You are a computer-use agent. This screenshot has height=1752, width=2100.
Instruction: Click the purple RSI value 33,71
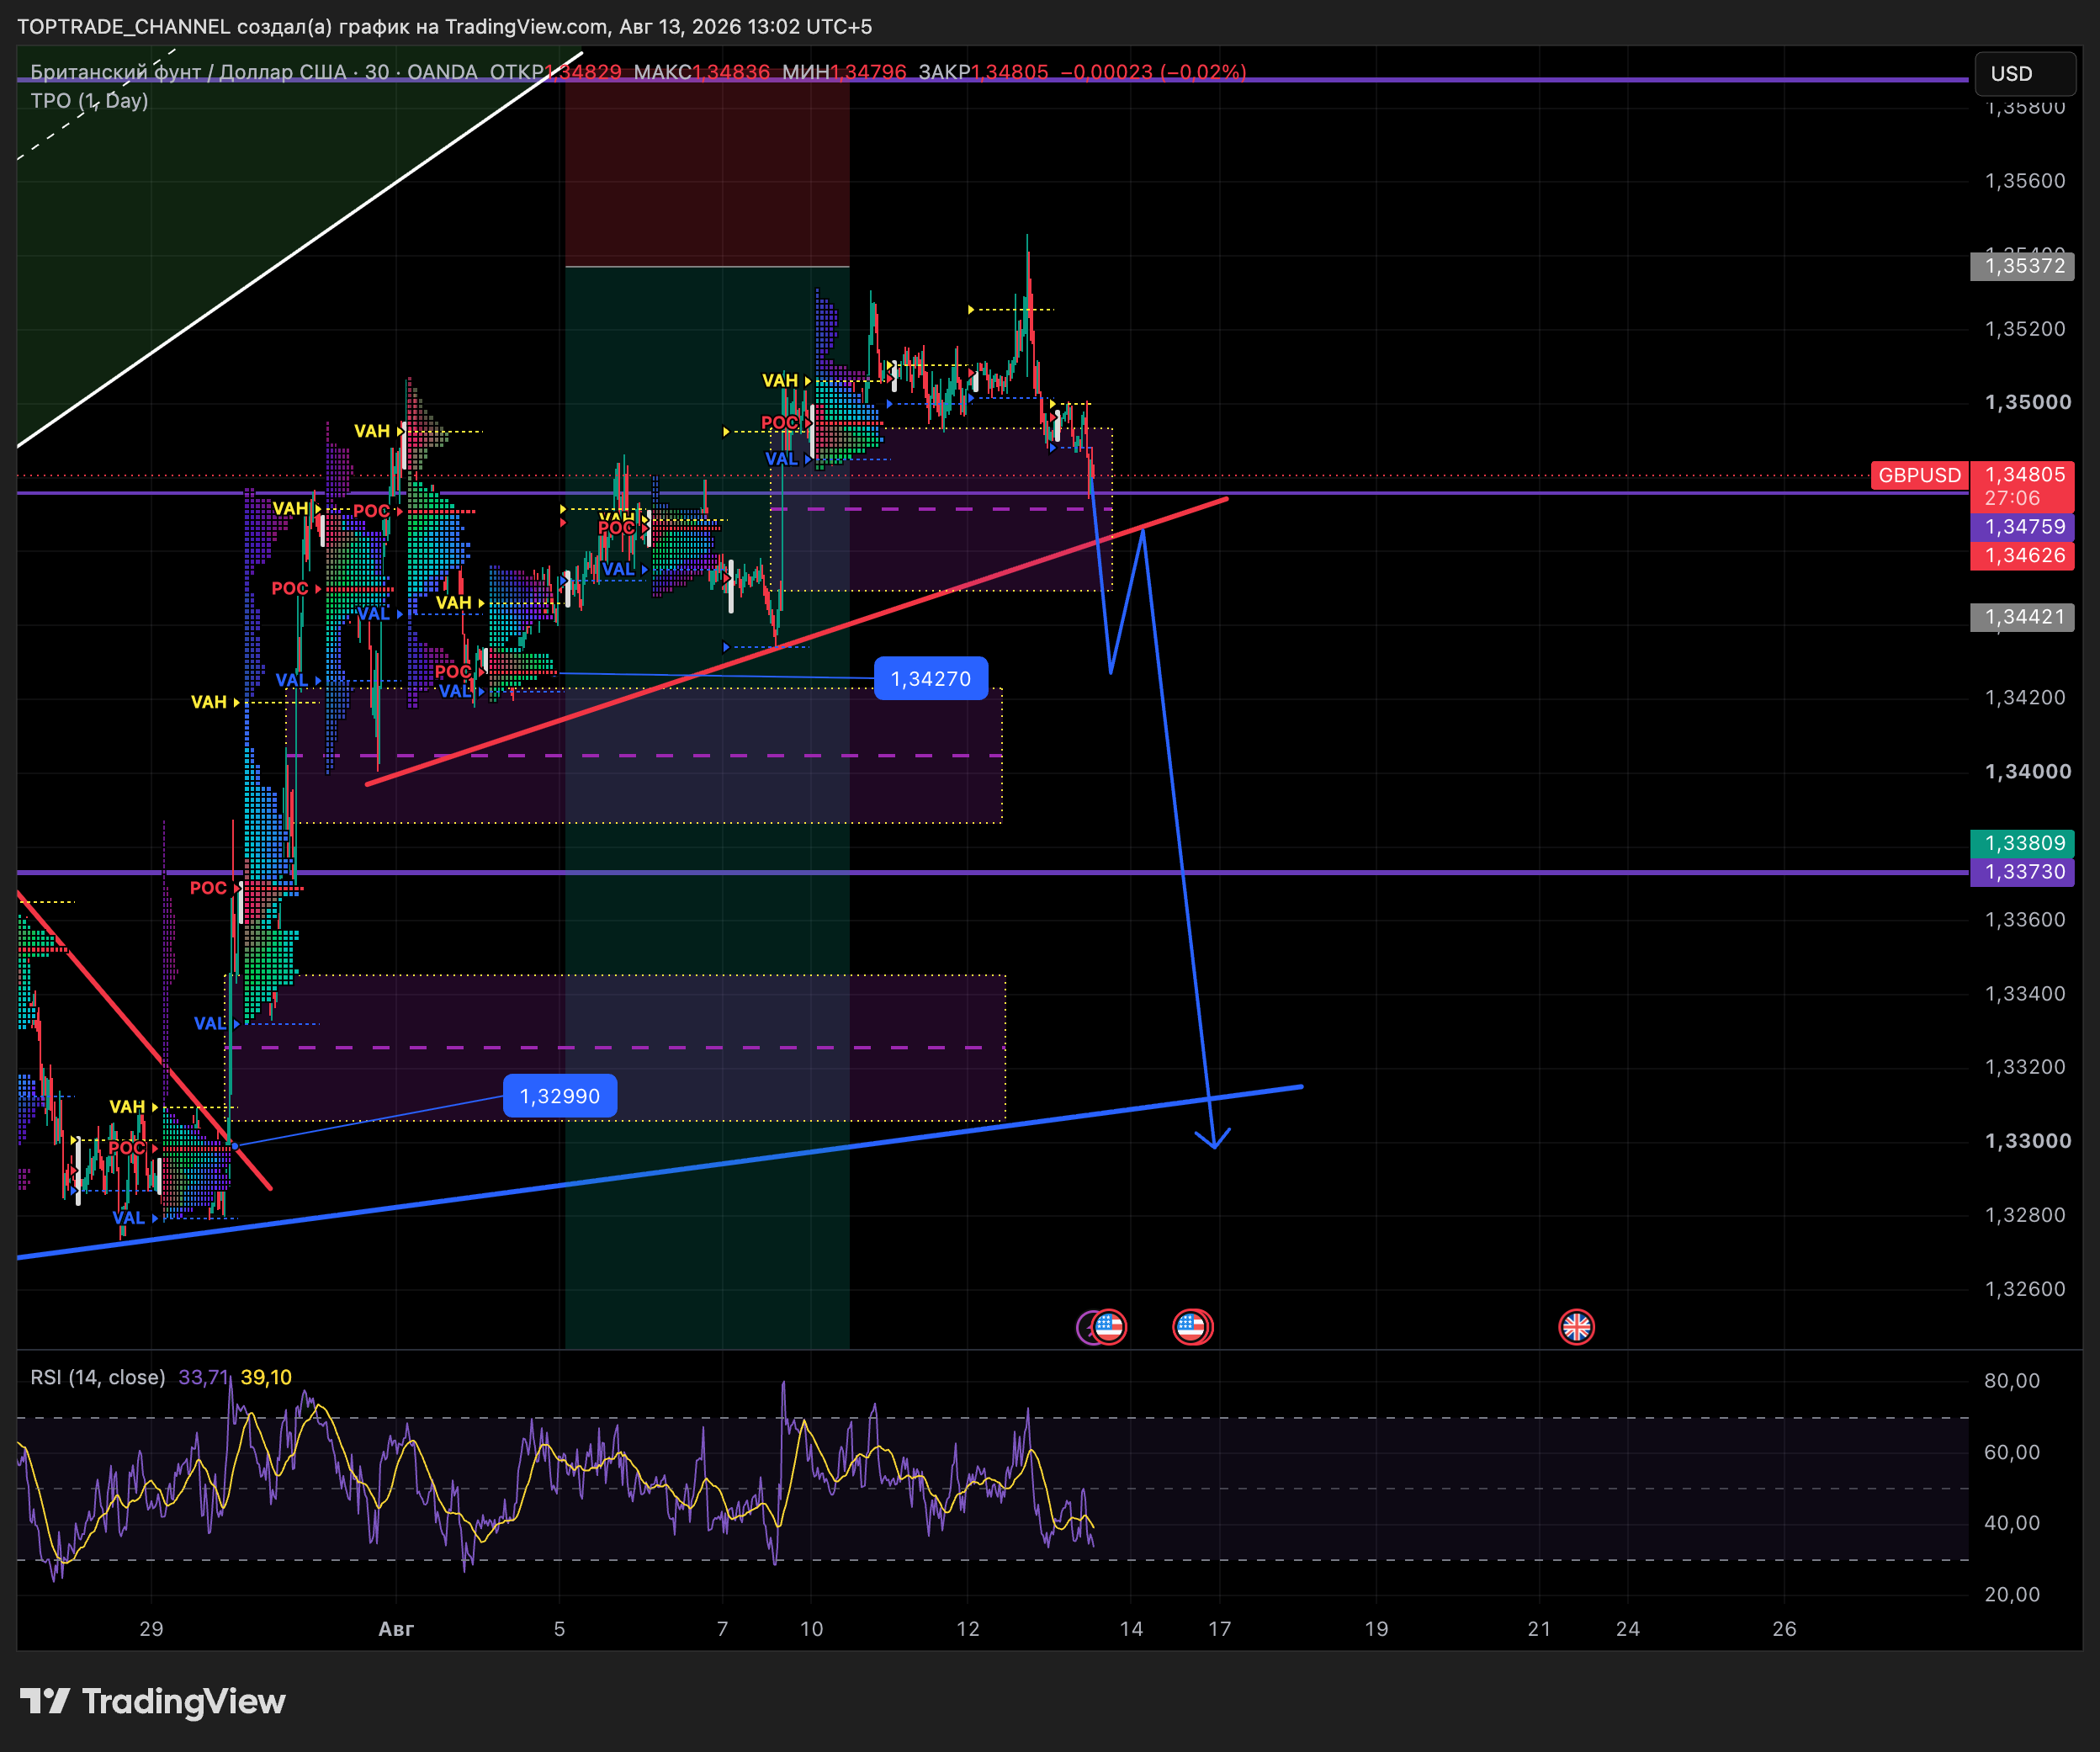[x=203, y=1377]
